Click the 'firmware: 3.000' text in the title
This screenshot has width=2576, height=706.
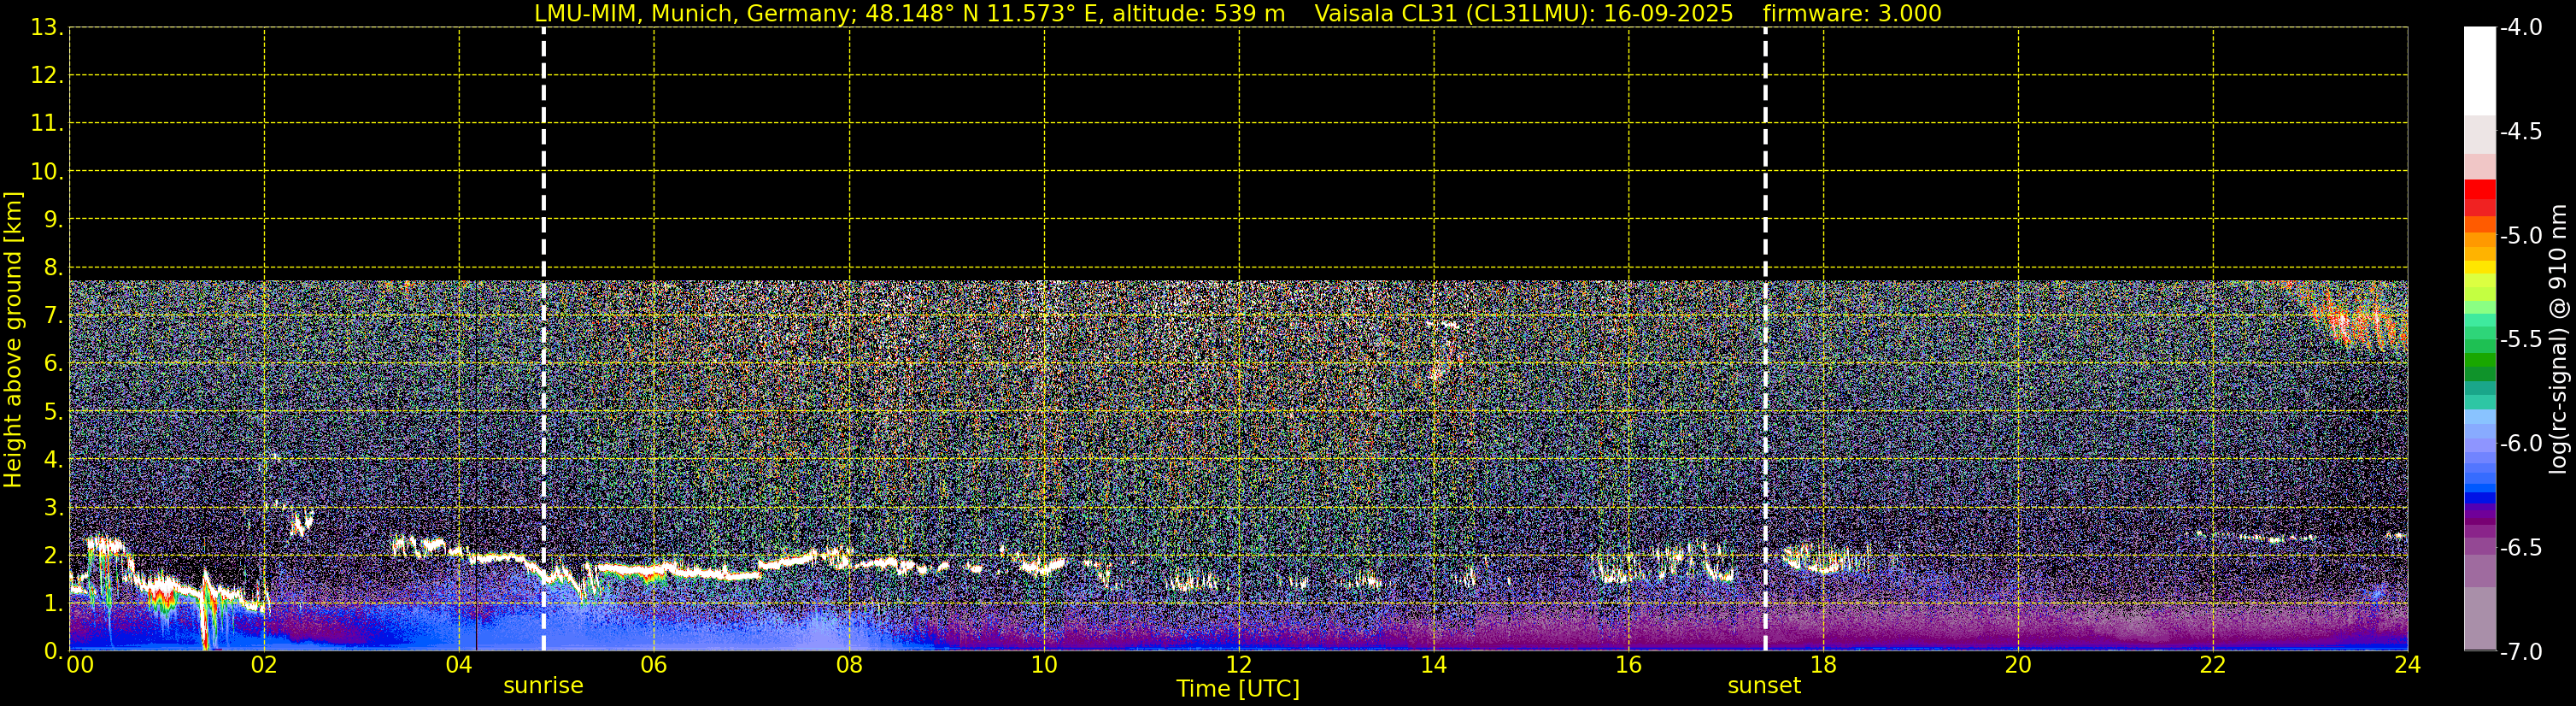pyautogui.click(x=1852, y=14)
